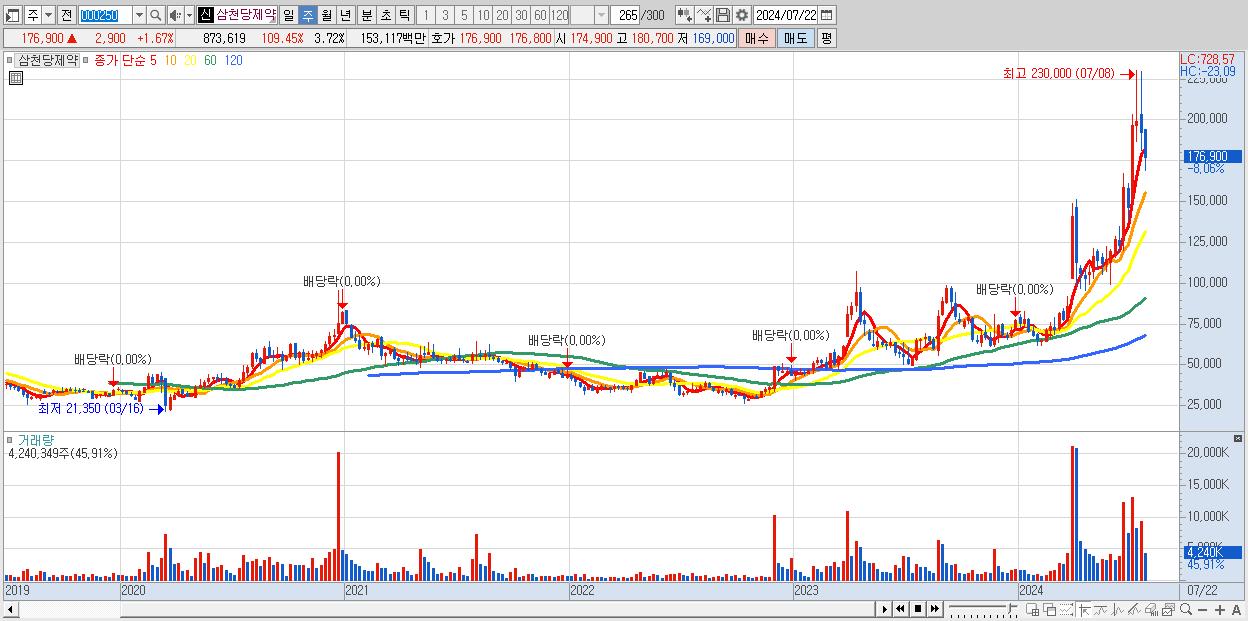The image size is (1248, 621).
Task: Zoom out chart with the minus icon
Action: 1202,609
